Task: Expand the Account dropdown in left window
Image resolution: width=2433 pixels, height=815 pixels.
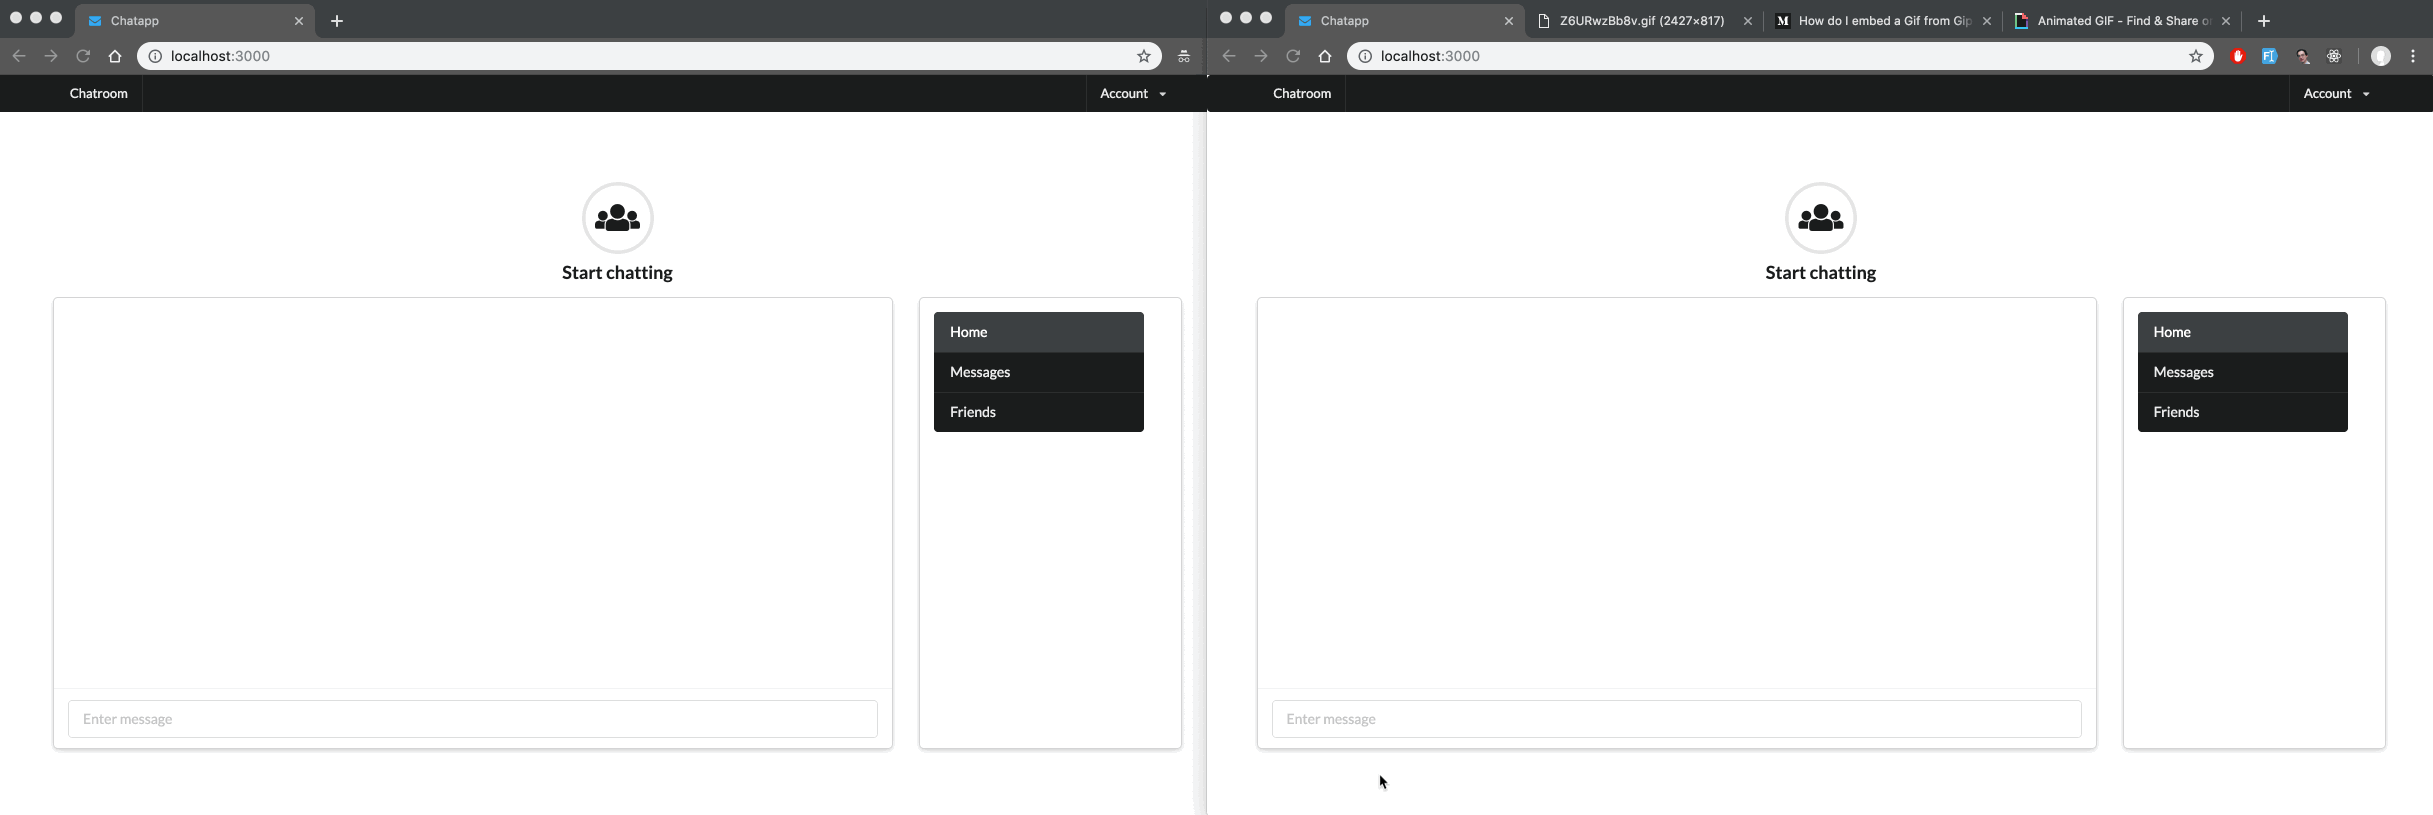Action: (x=1133, y=93)
